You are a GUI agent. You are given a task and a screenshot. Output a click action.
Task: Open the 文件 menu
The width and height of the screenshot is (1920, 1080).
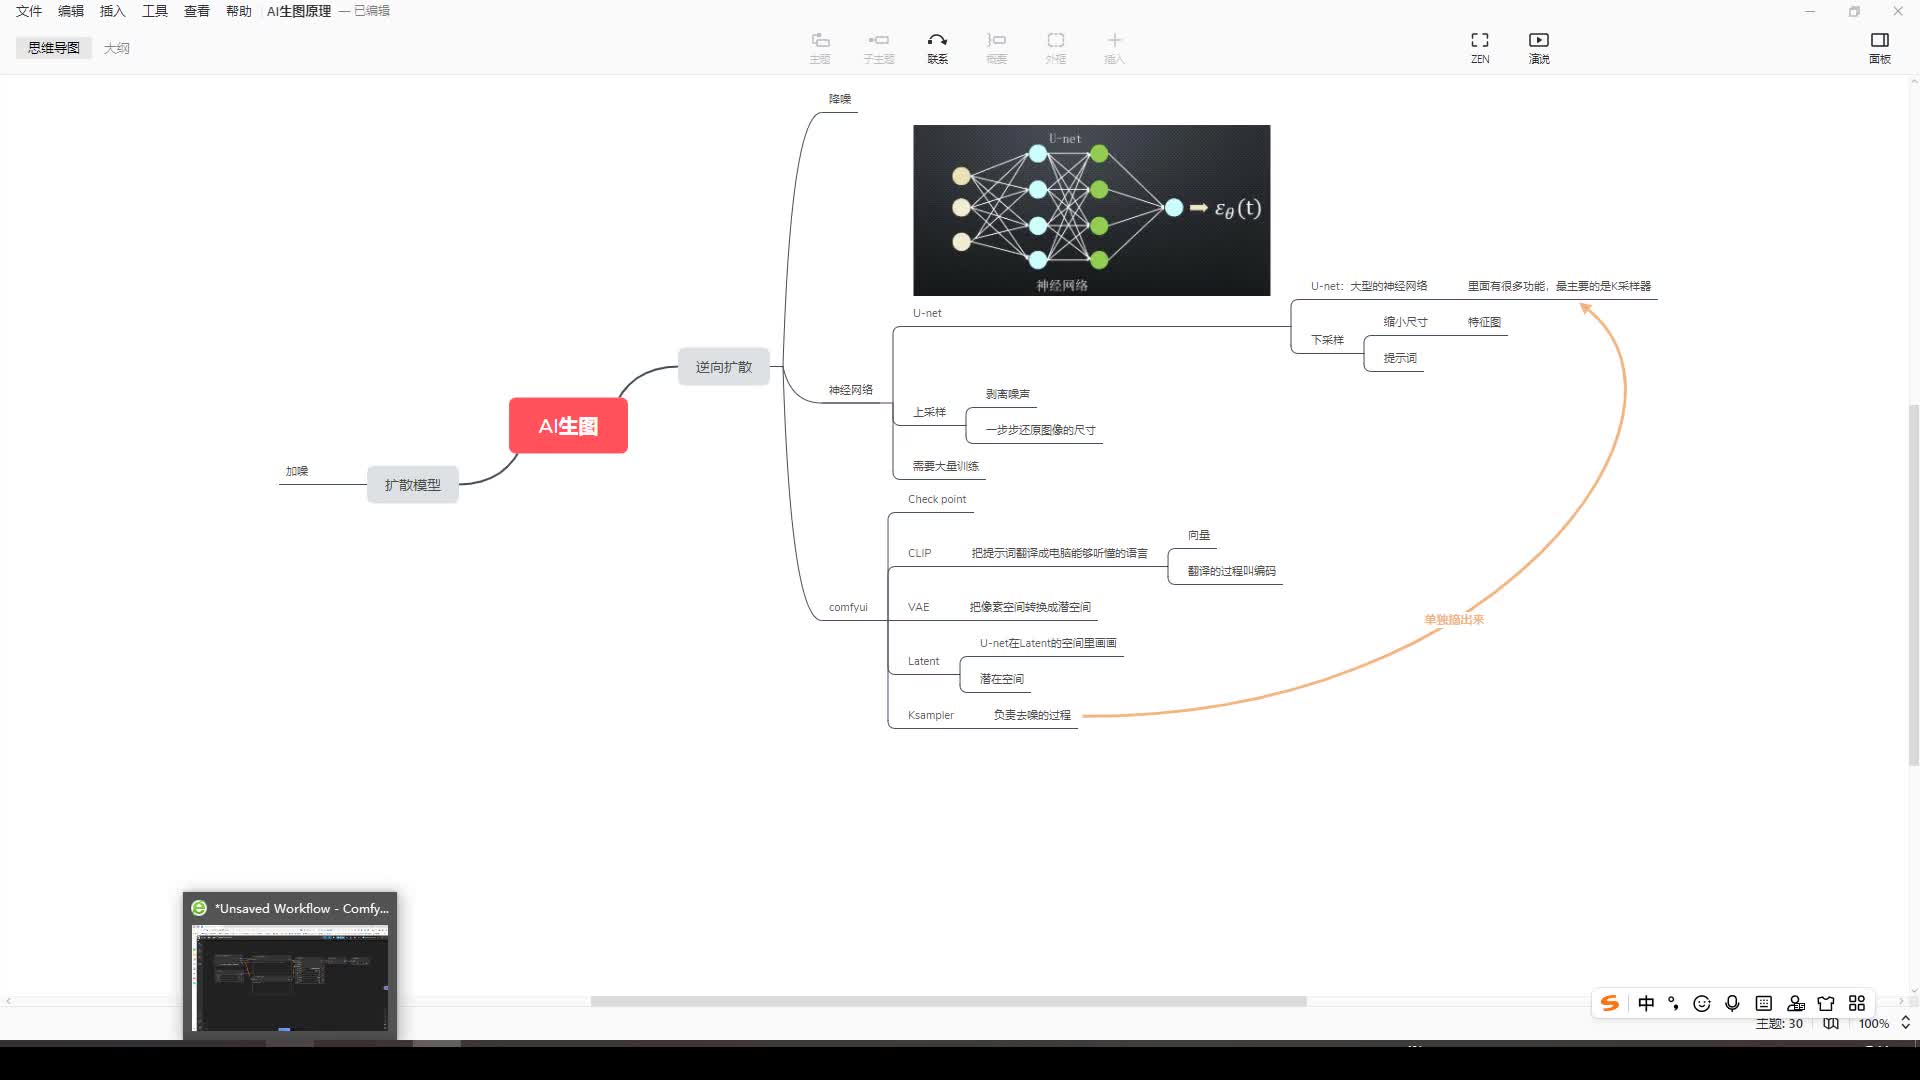point(29,11)
